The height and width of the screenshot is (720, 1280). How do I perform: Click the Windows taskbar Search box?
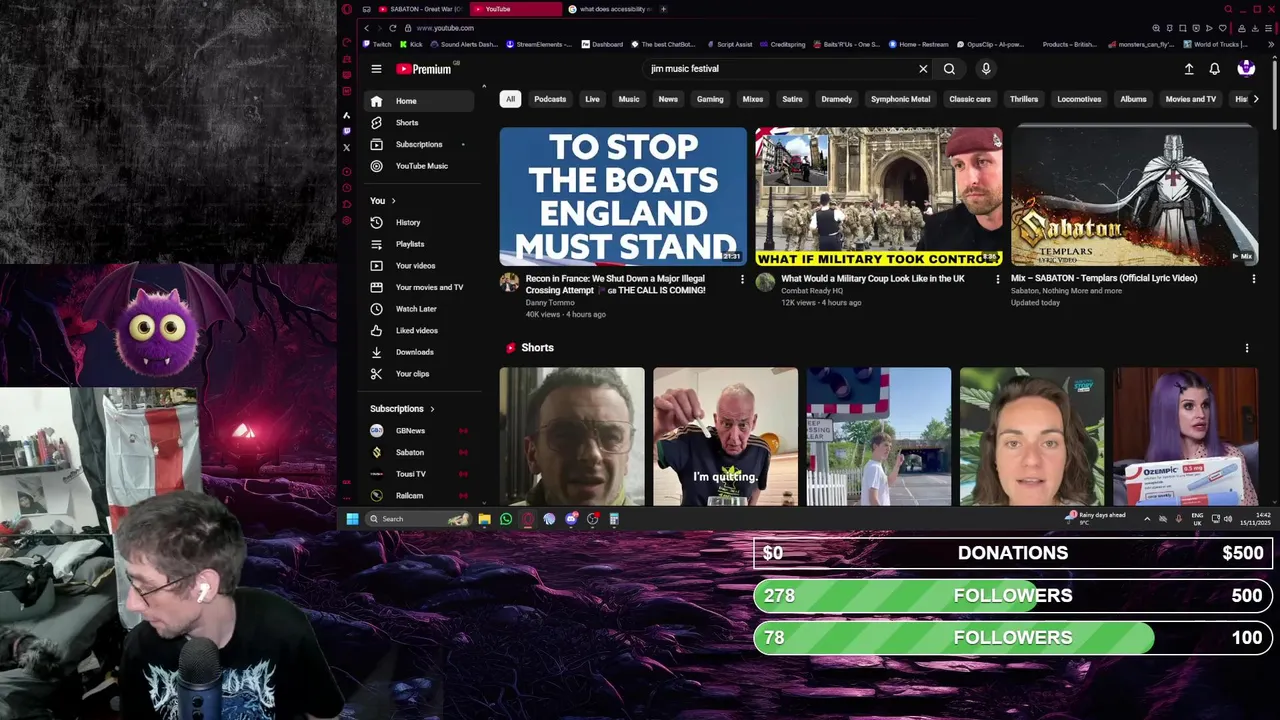418,519
